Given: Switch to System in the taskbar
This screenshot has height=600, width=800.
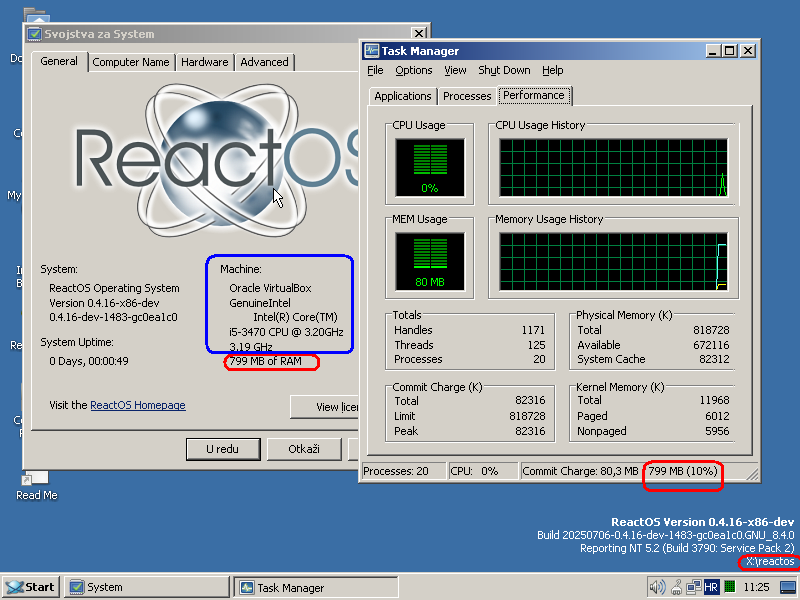Looking at the screenshot, I should coord(147,587).
